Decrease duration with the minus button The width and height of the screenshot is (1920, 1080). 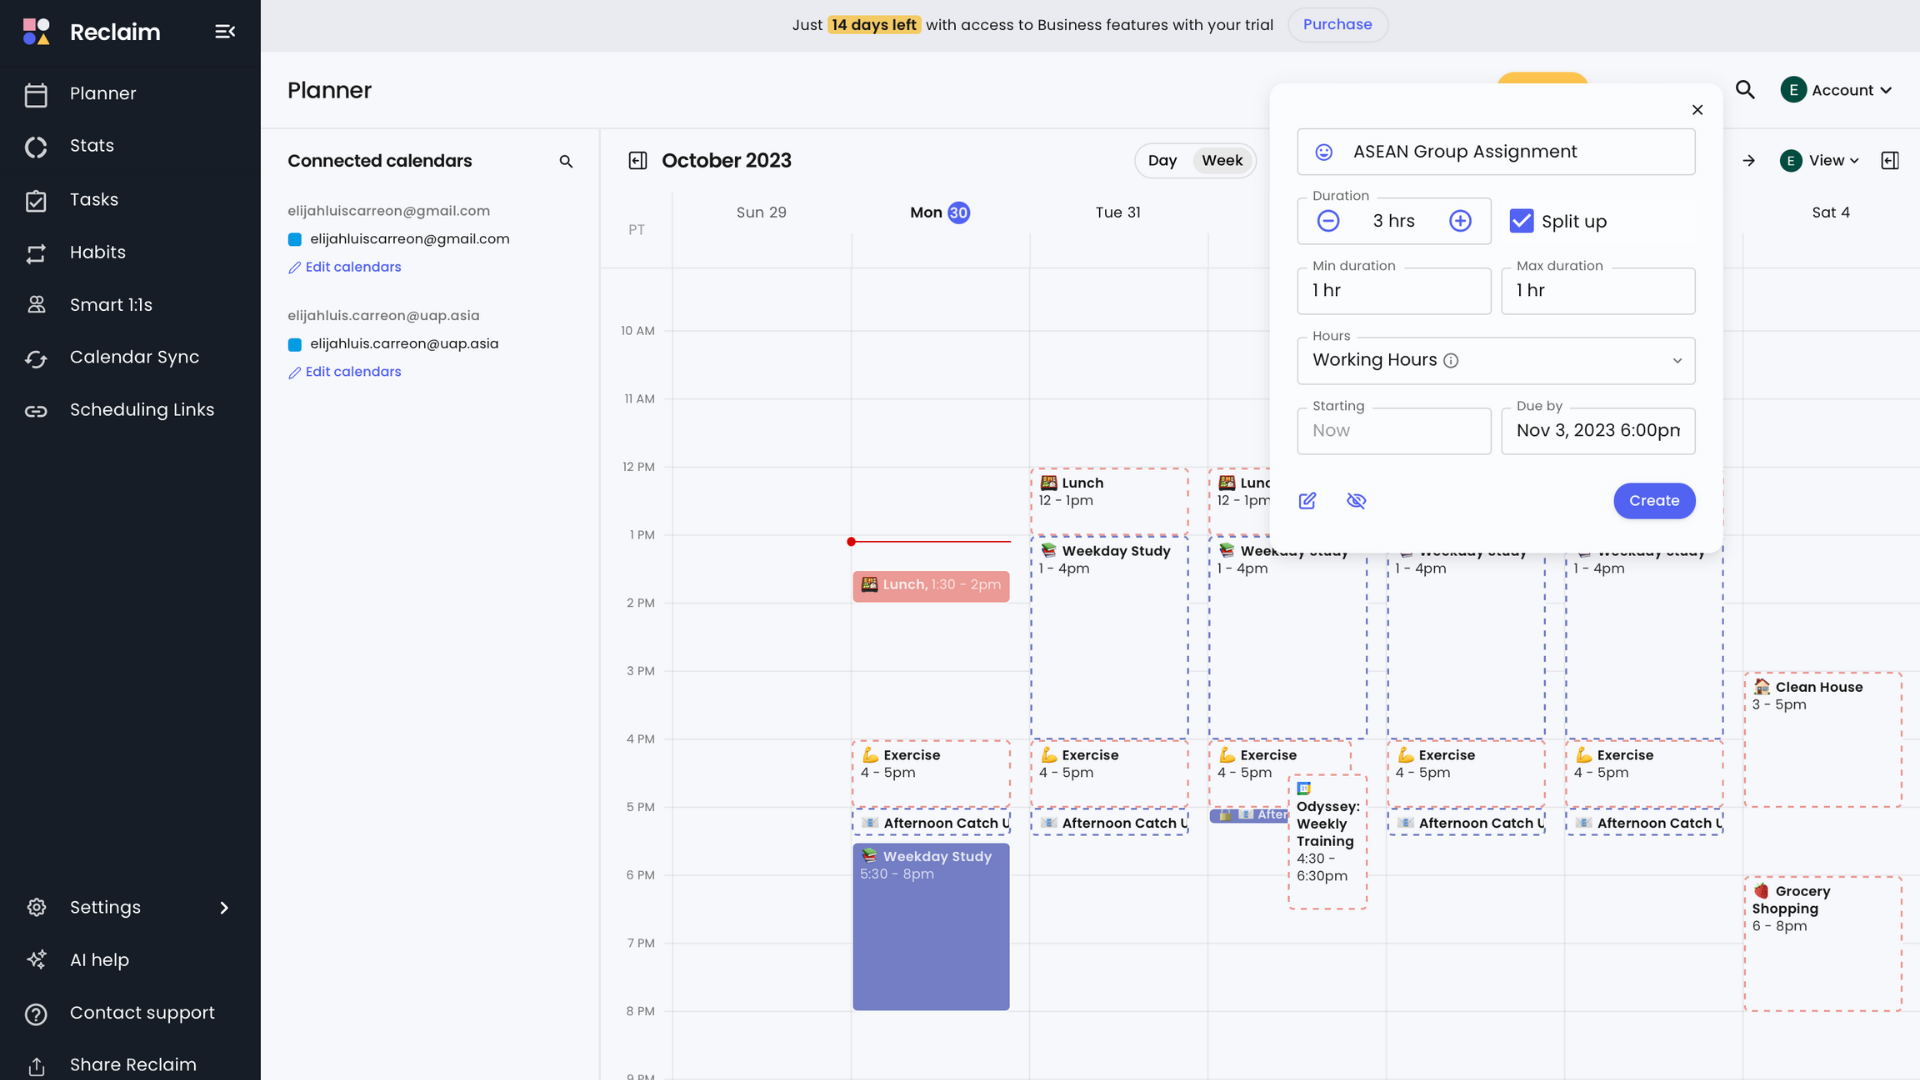tap(1328, 221)
